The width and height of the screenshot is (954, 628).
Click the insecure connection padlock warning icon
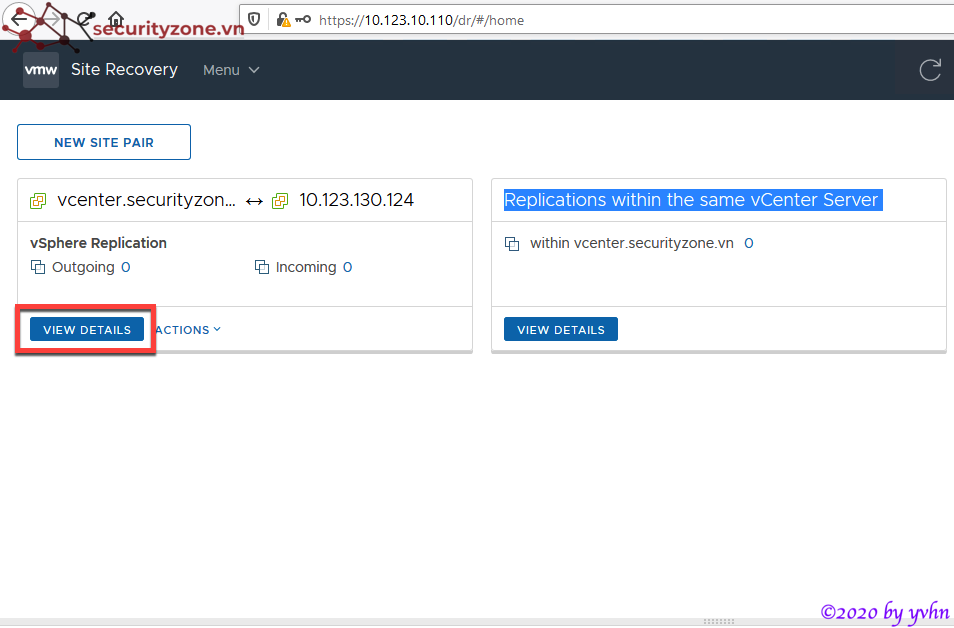pos(283,20)
